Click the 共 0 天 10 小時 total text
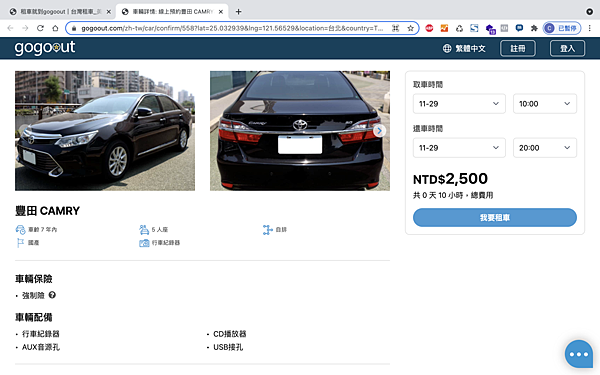The width and height of the screenshot is (600, 375). coord(453,196)
